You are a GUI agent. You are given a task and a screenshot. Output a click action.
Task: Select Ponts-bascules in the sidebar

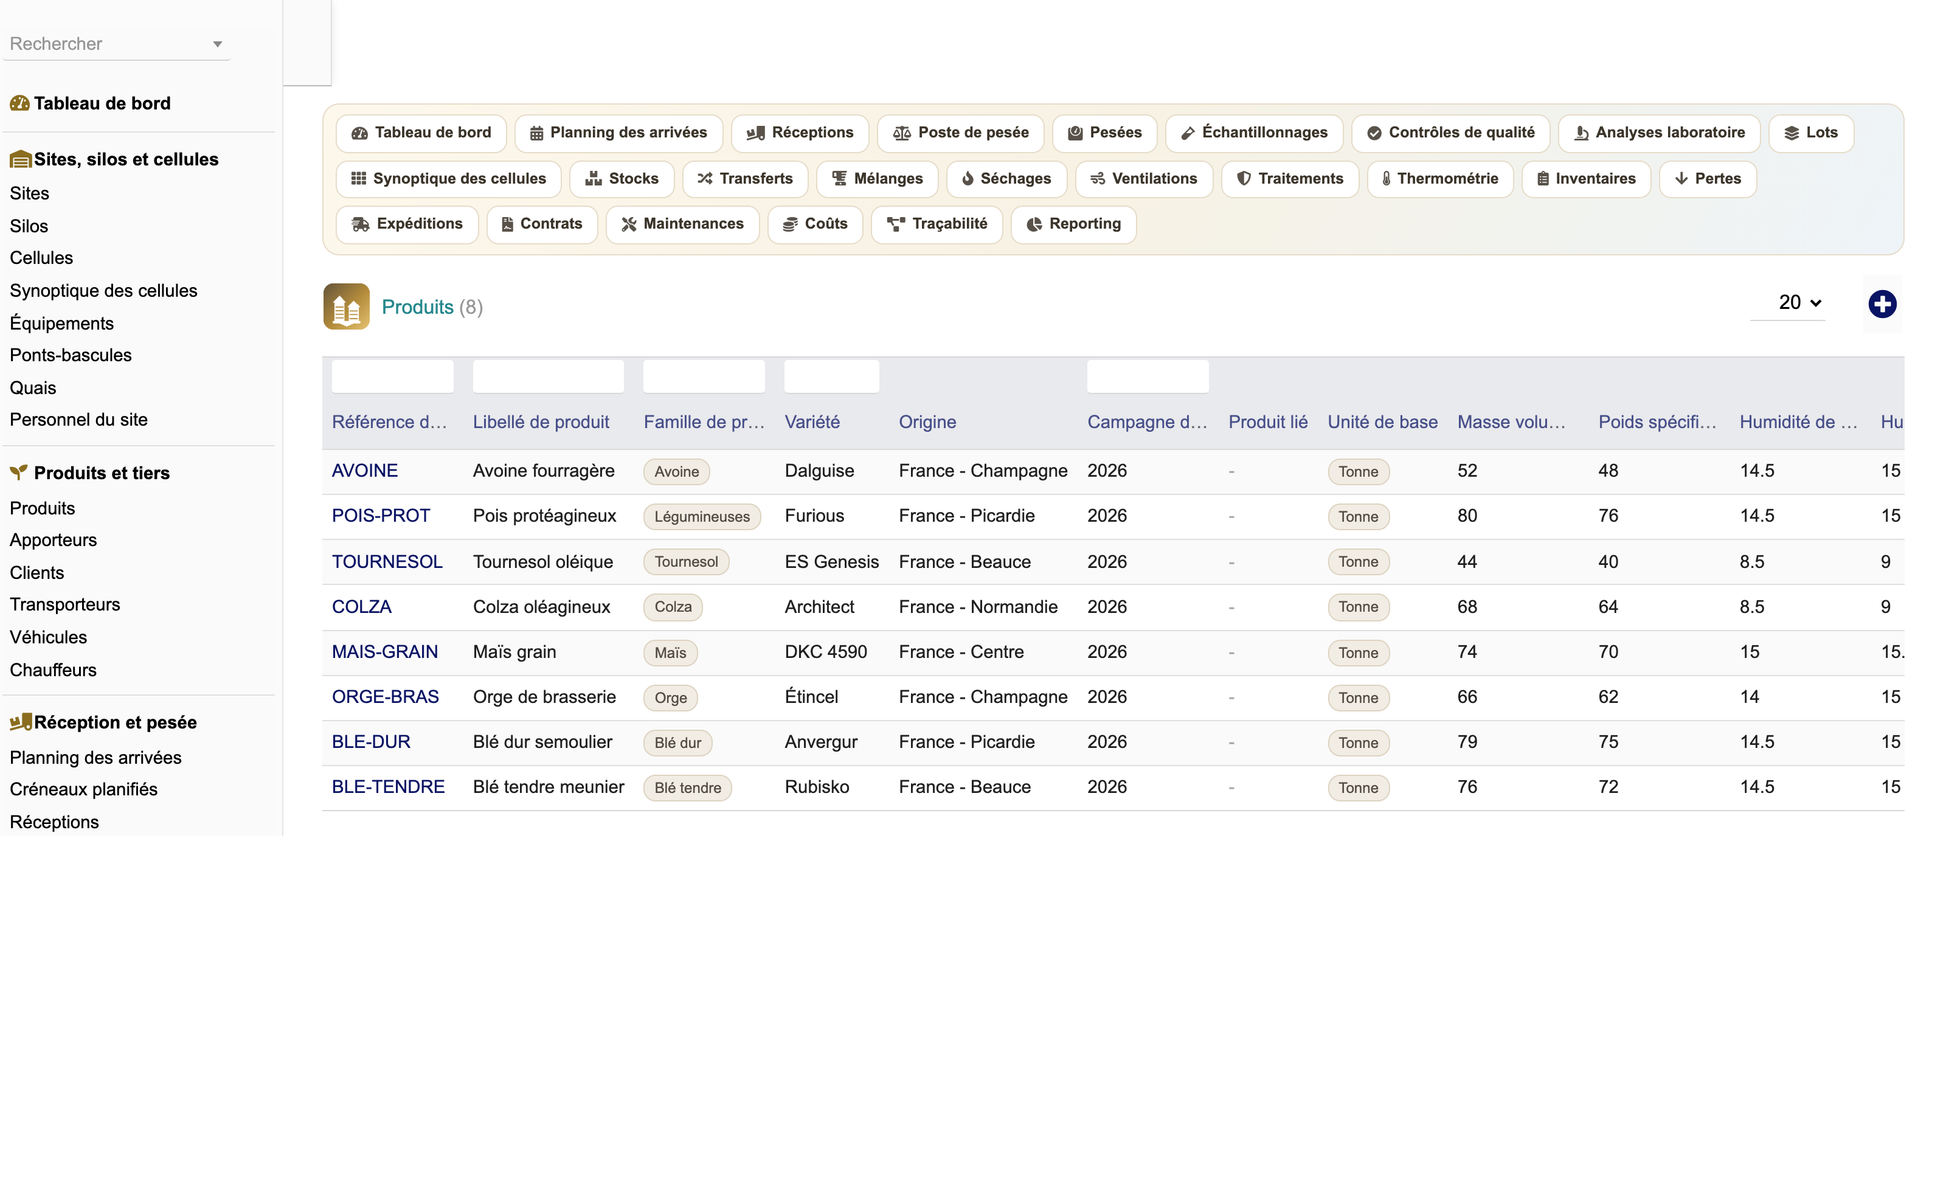click(x=70, y=355)
